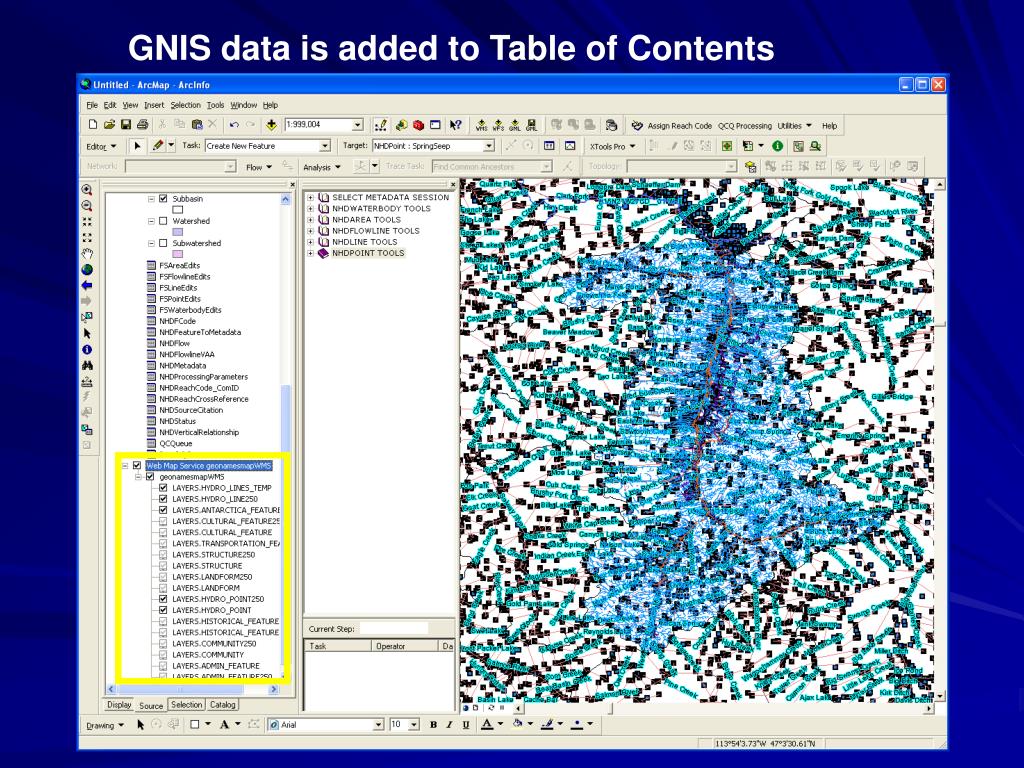
Task: Toggle LAYERS.ANTARCTICA_FEATURE checkbox
Action: coord(163,510)
